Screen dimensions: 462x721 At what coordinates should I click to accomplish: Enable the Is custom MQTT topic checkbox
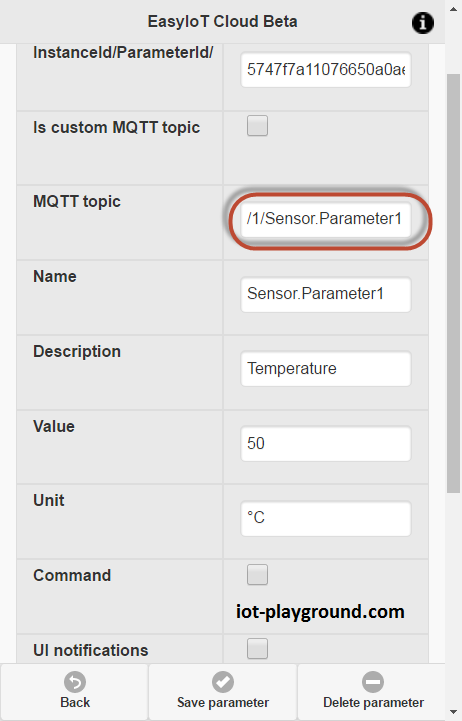[x=257, y=126]
